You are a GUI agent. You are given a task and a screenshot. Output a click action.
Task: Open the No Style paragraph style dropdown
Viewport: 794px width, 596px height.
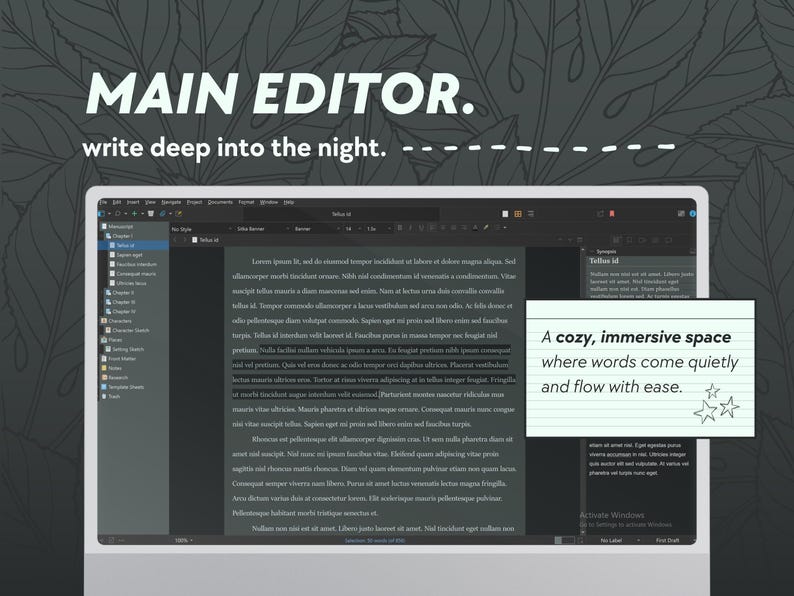(x=202, y=229)
